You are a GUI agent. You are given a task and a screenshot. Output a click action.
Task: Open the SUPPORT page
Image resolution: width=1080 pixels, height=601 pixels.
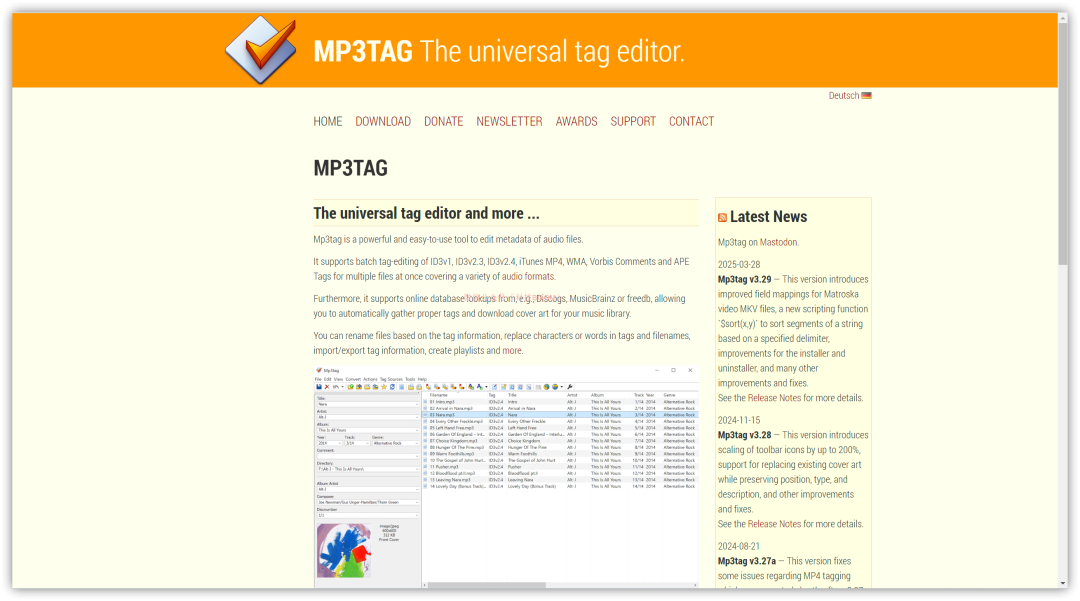tap(633, 121)
